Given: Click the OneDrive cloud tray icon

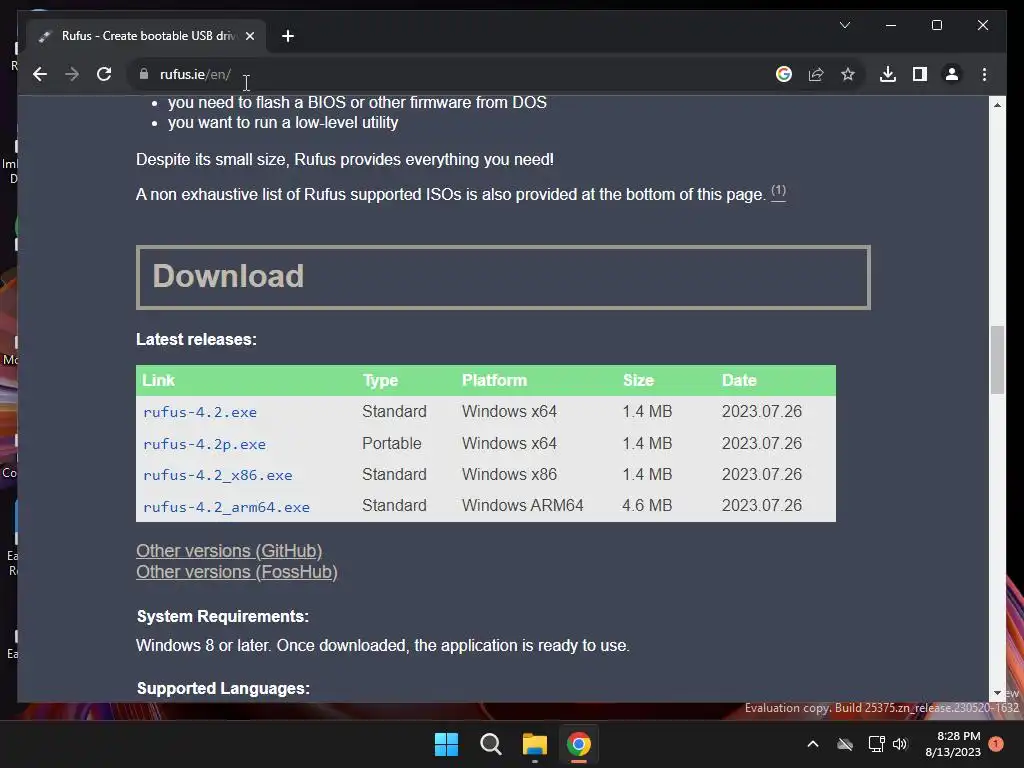Looking at the screenshot, I should pos(845,744).
